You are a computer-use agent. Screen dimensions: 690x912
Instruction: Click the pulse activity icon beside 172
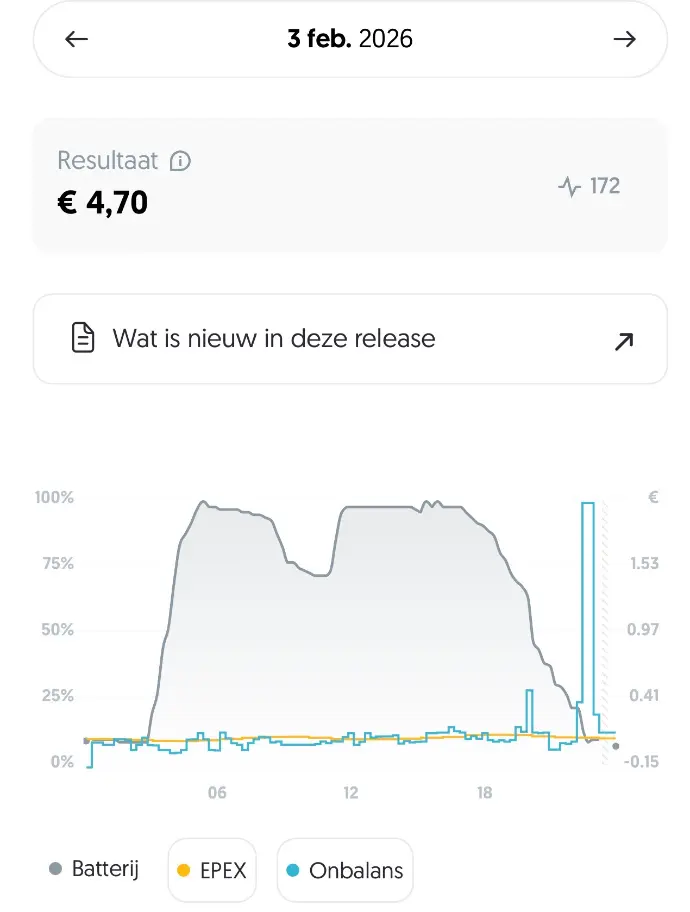point(569,187)
